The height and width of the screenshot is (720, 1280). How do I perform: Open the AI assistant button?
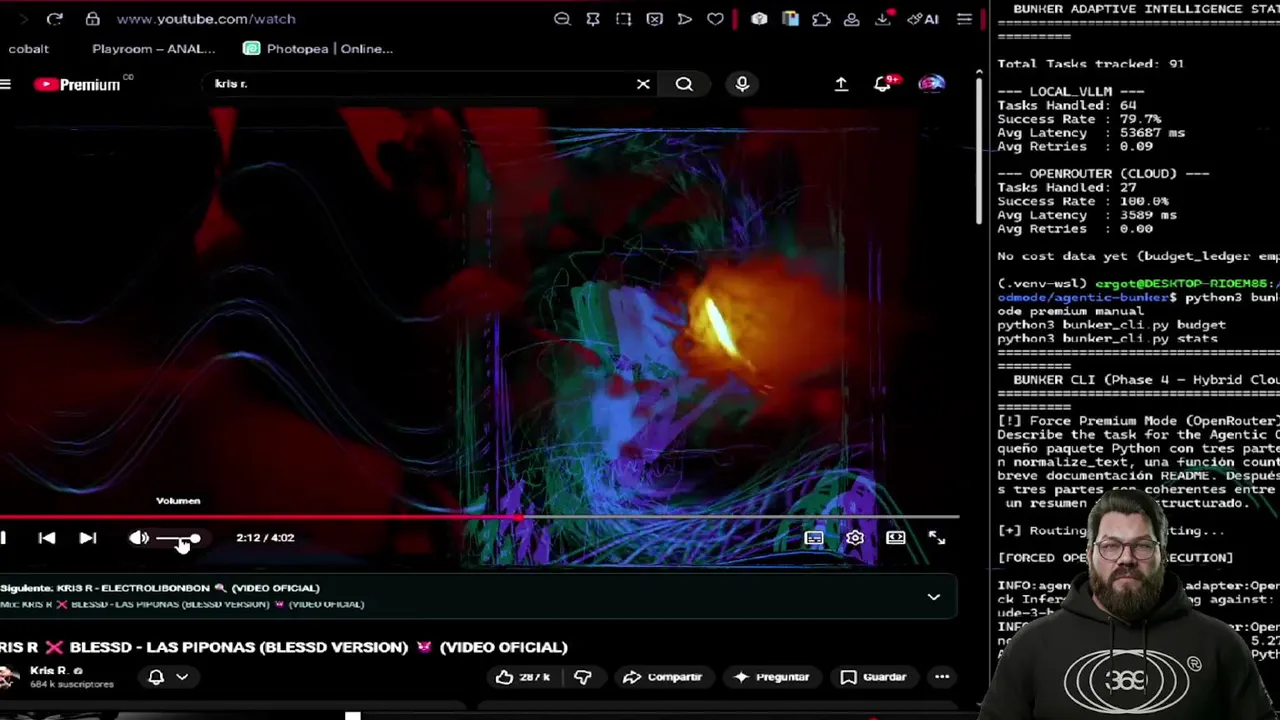click(x=922, y=18)
